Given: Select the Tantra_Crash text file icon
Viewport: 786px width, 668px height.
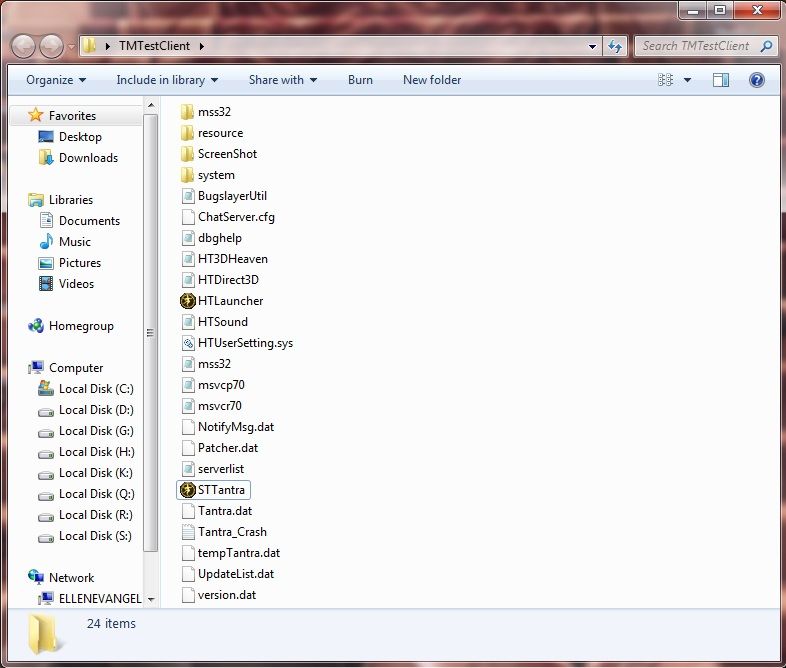Looking at the screenshot, I should tap(187, 532).
